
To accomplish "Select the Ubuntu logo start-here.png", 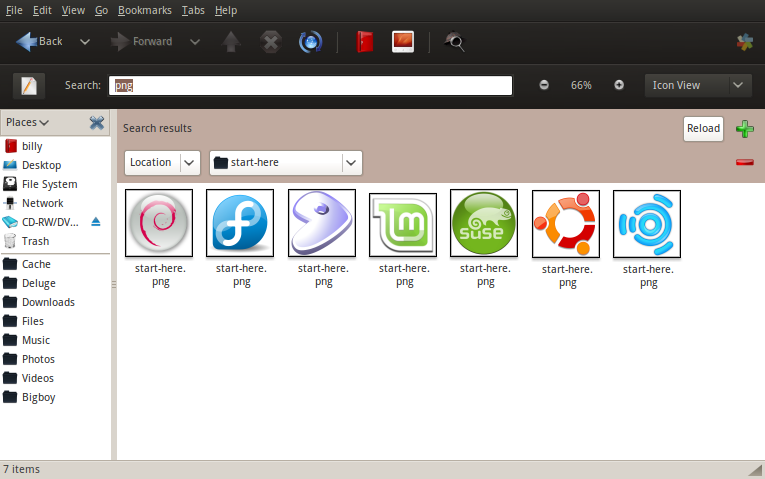I will pyautogui.click(x=566, y=224).
